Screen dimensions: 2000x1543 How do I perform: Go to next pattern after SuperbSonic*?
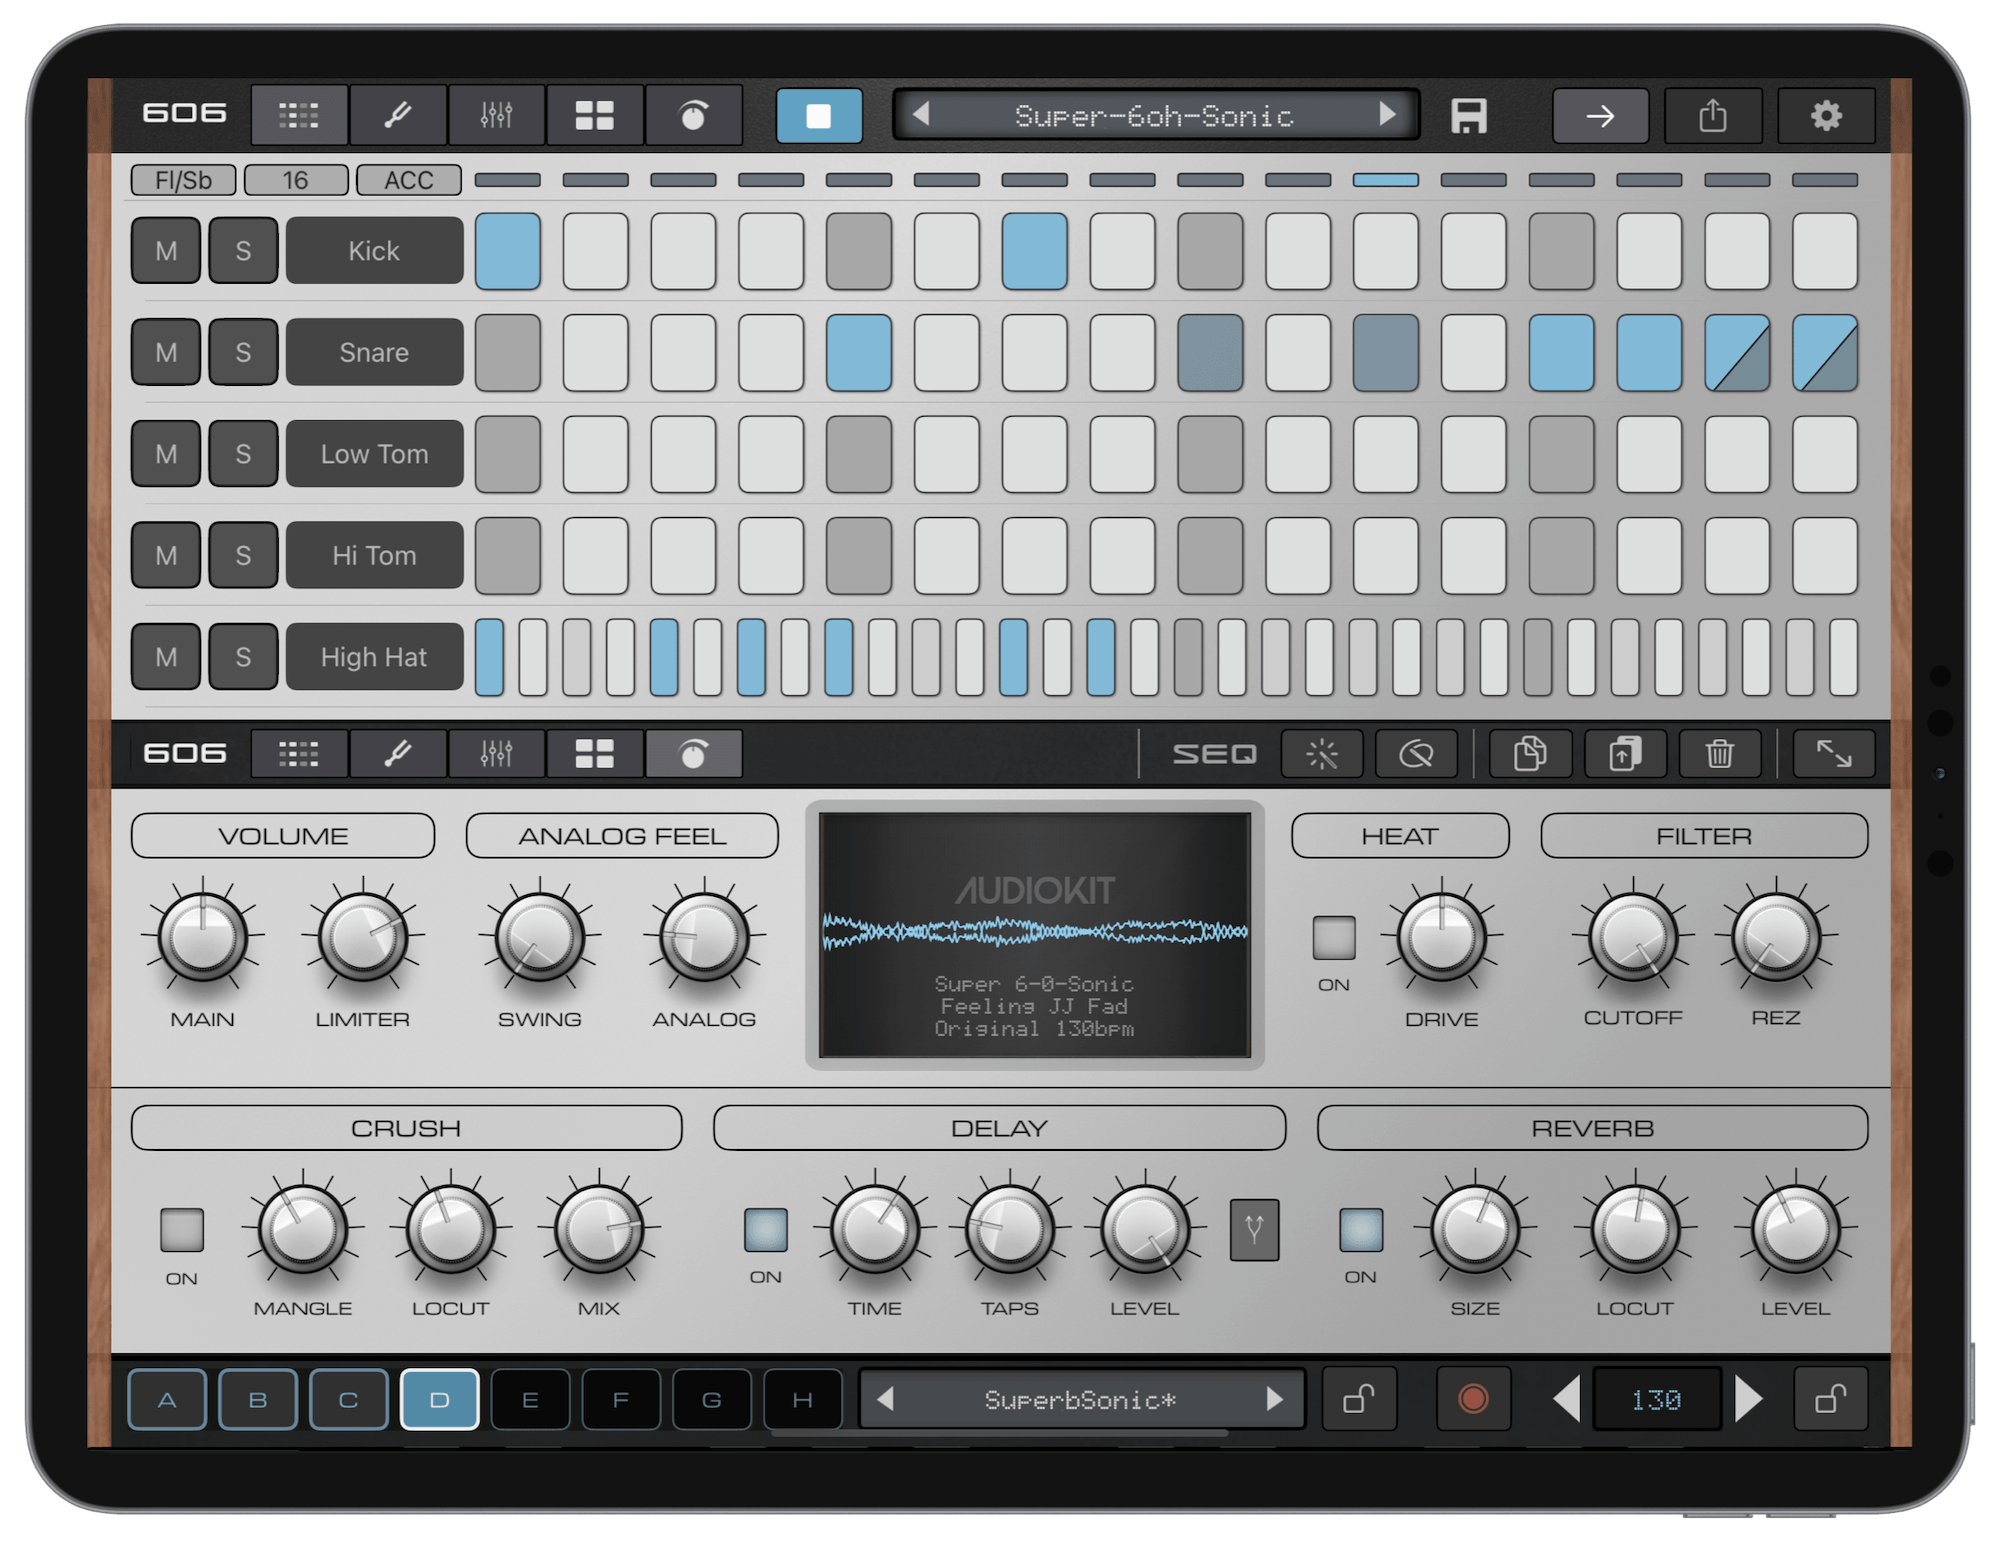1274,1399
